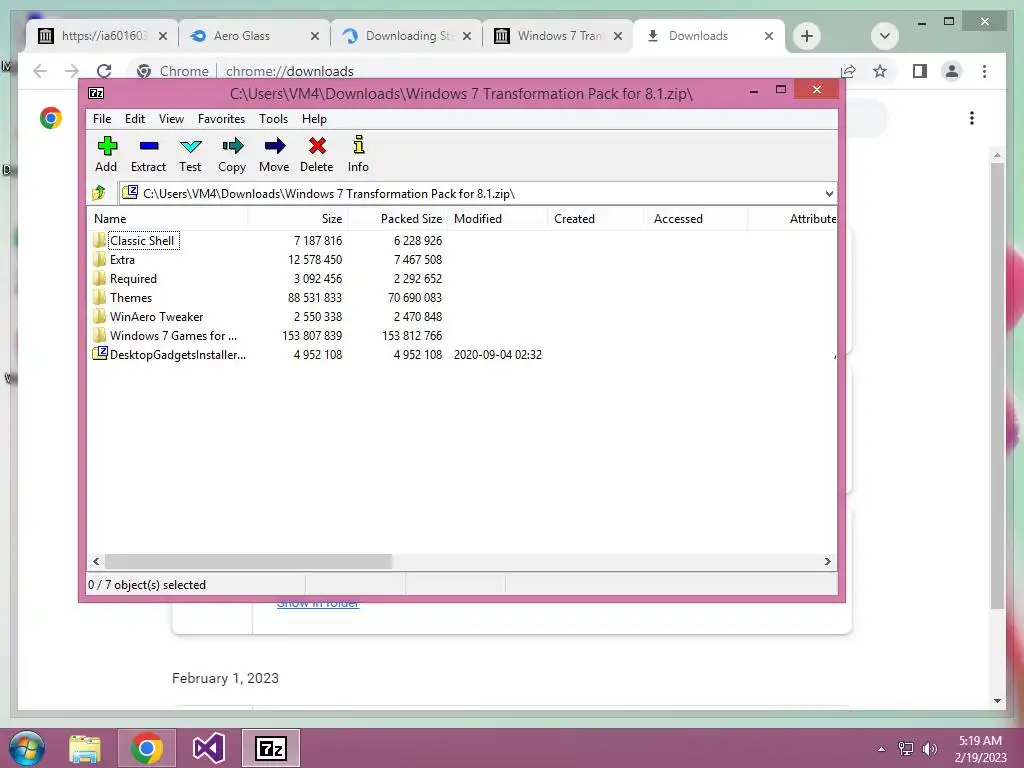Share this page icon in Chrome

tap(848, 71)
